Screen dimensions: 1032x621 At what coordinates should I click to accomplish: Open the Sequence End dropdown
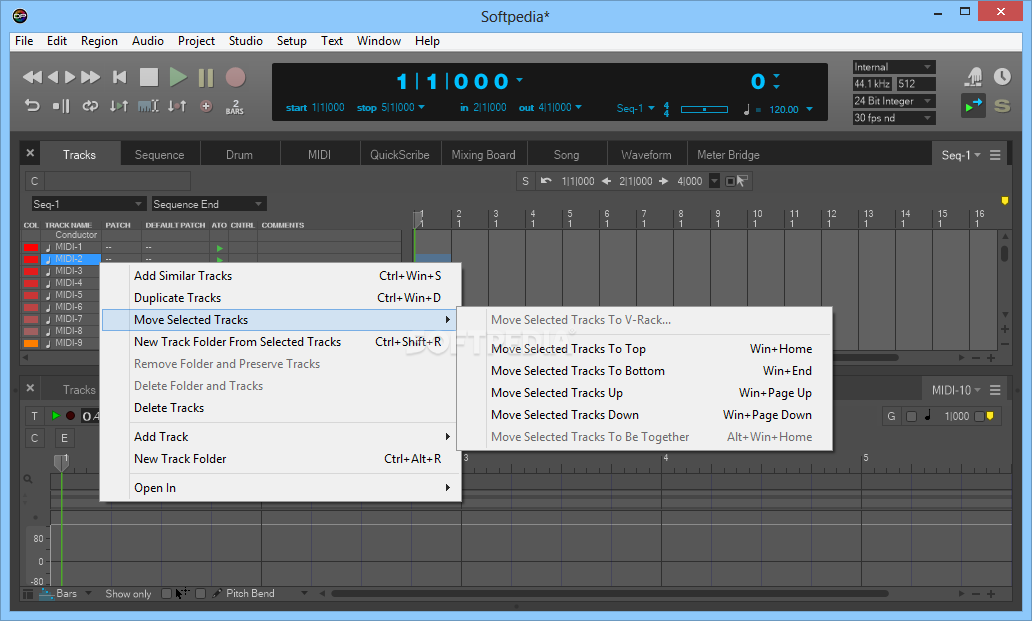click(x=209, y=204)
